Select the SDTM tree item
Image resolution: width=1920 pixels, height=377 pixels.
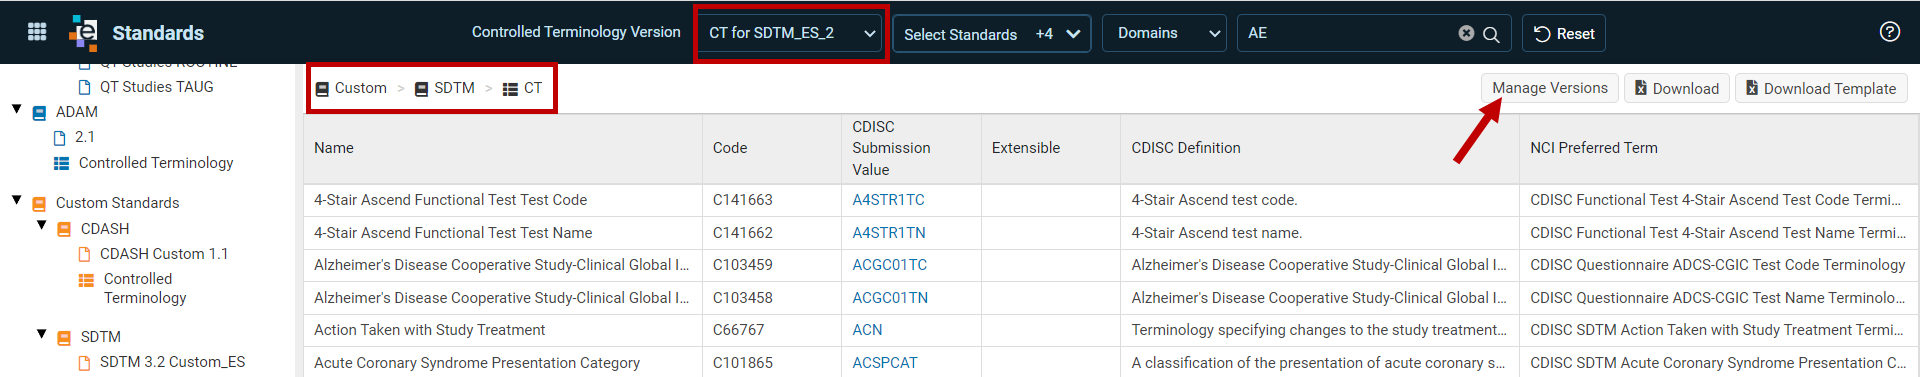tap(101, 337)
